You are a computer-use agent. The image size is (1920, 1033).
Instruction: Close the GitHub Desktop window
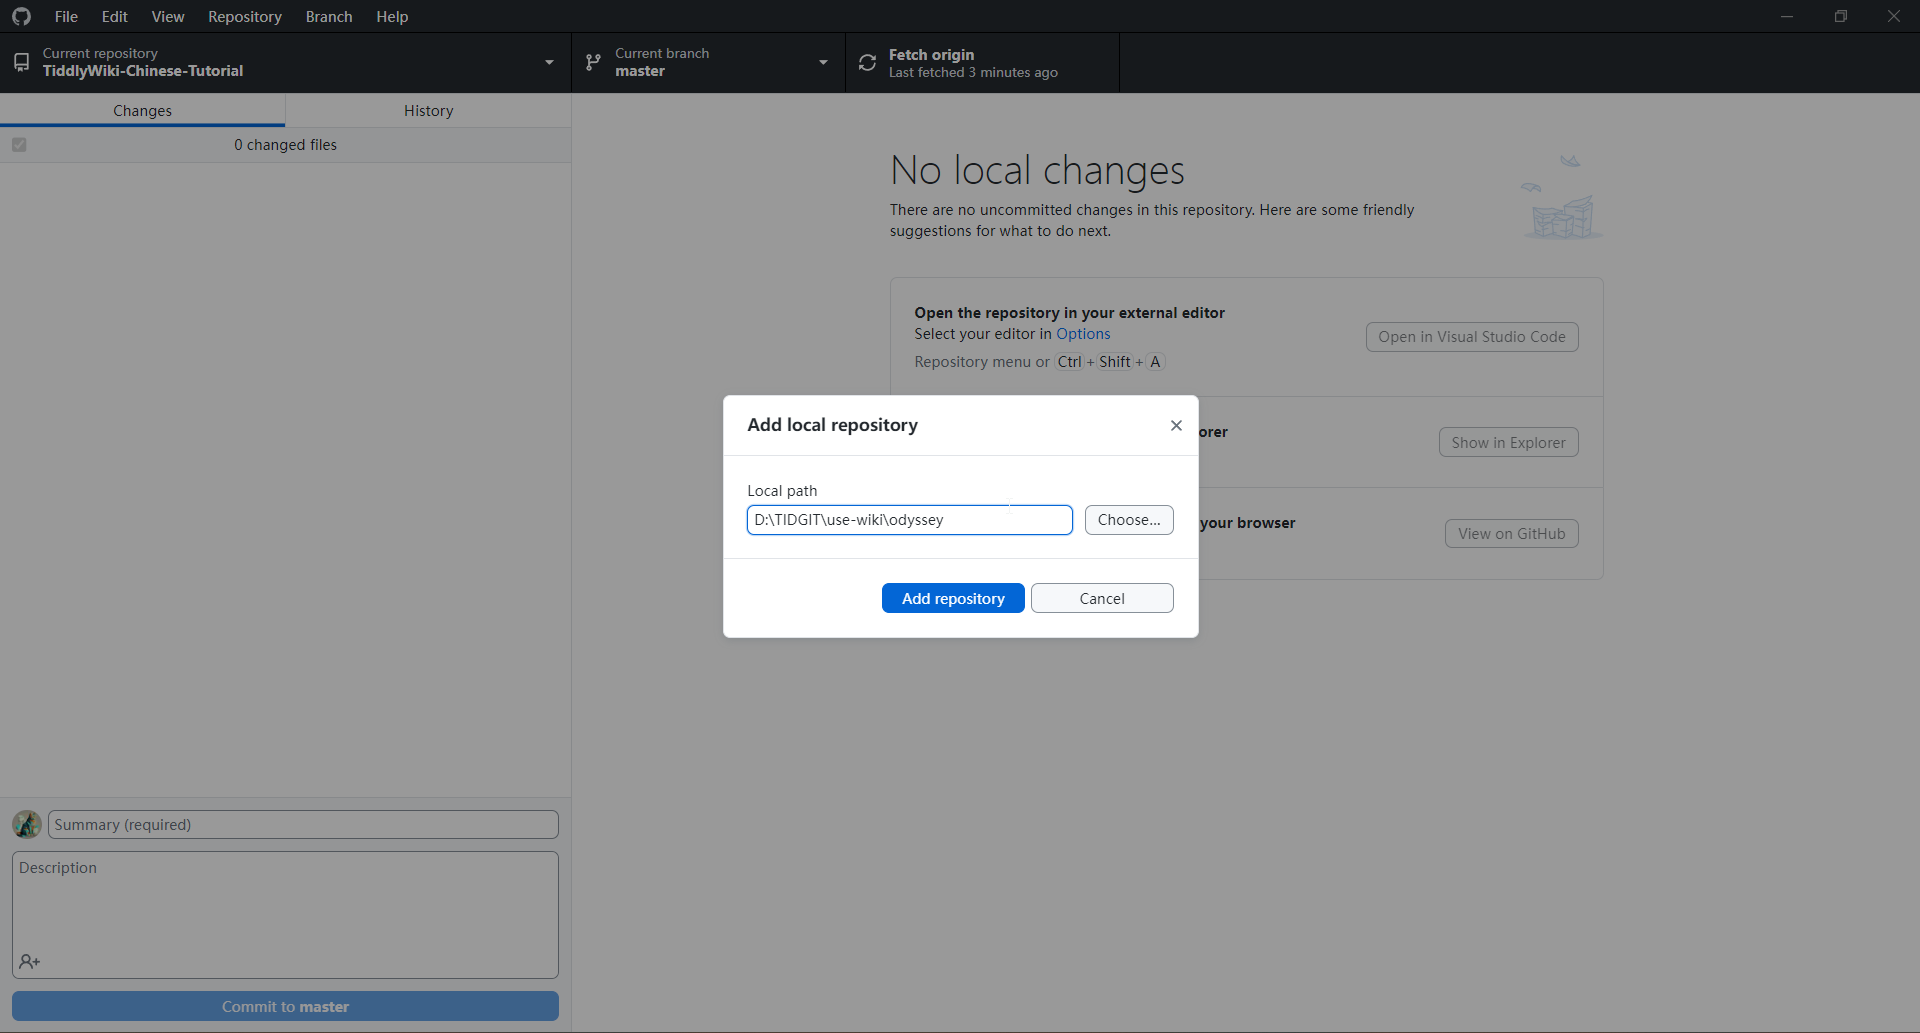click(x=1893, y=16)
